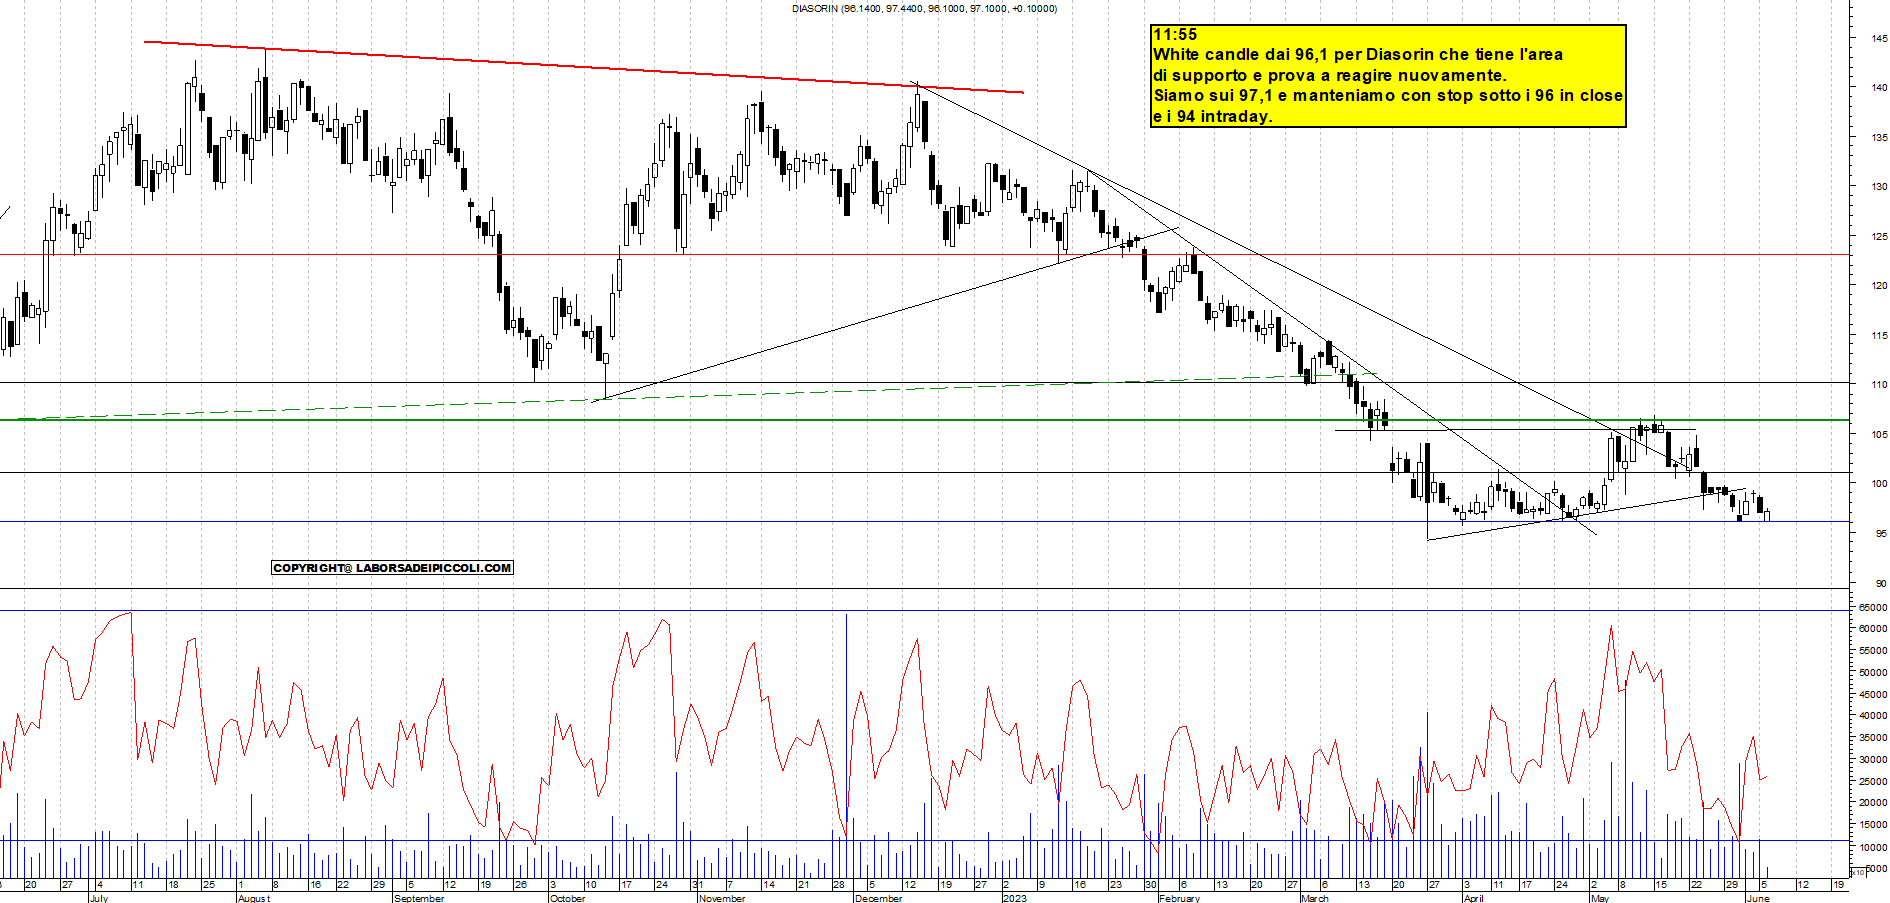Click the 'Siamo sui 97,1' note line

pyautogui.click(x=1388, y=96)
